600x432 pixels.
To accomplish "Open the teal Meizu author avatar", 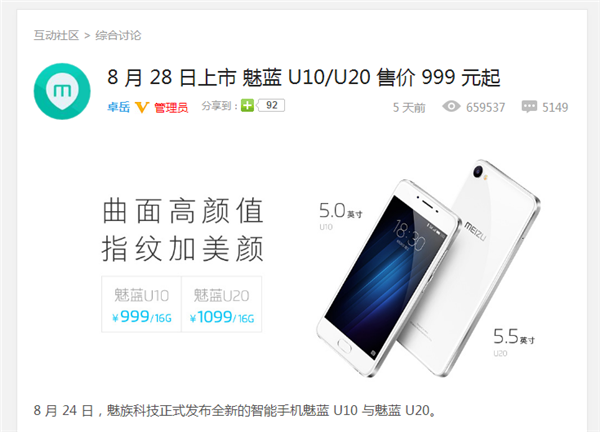I will [62, 91].
